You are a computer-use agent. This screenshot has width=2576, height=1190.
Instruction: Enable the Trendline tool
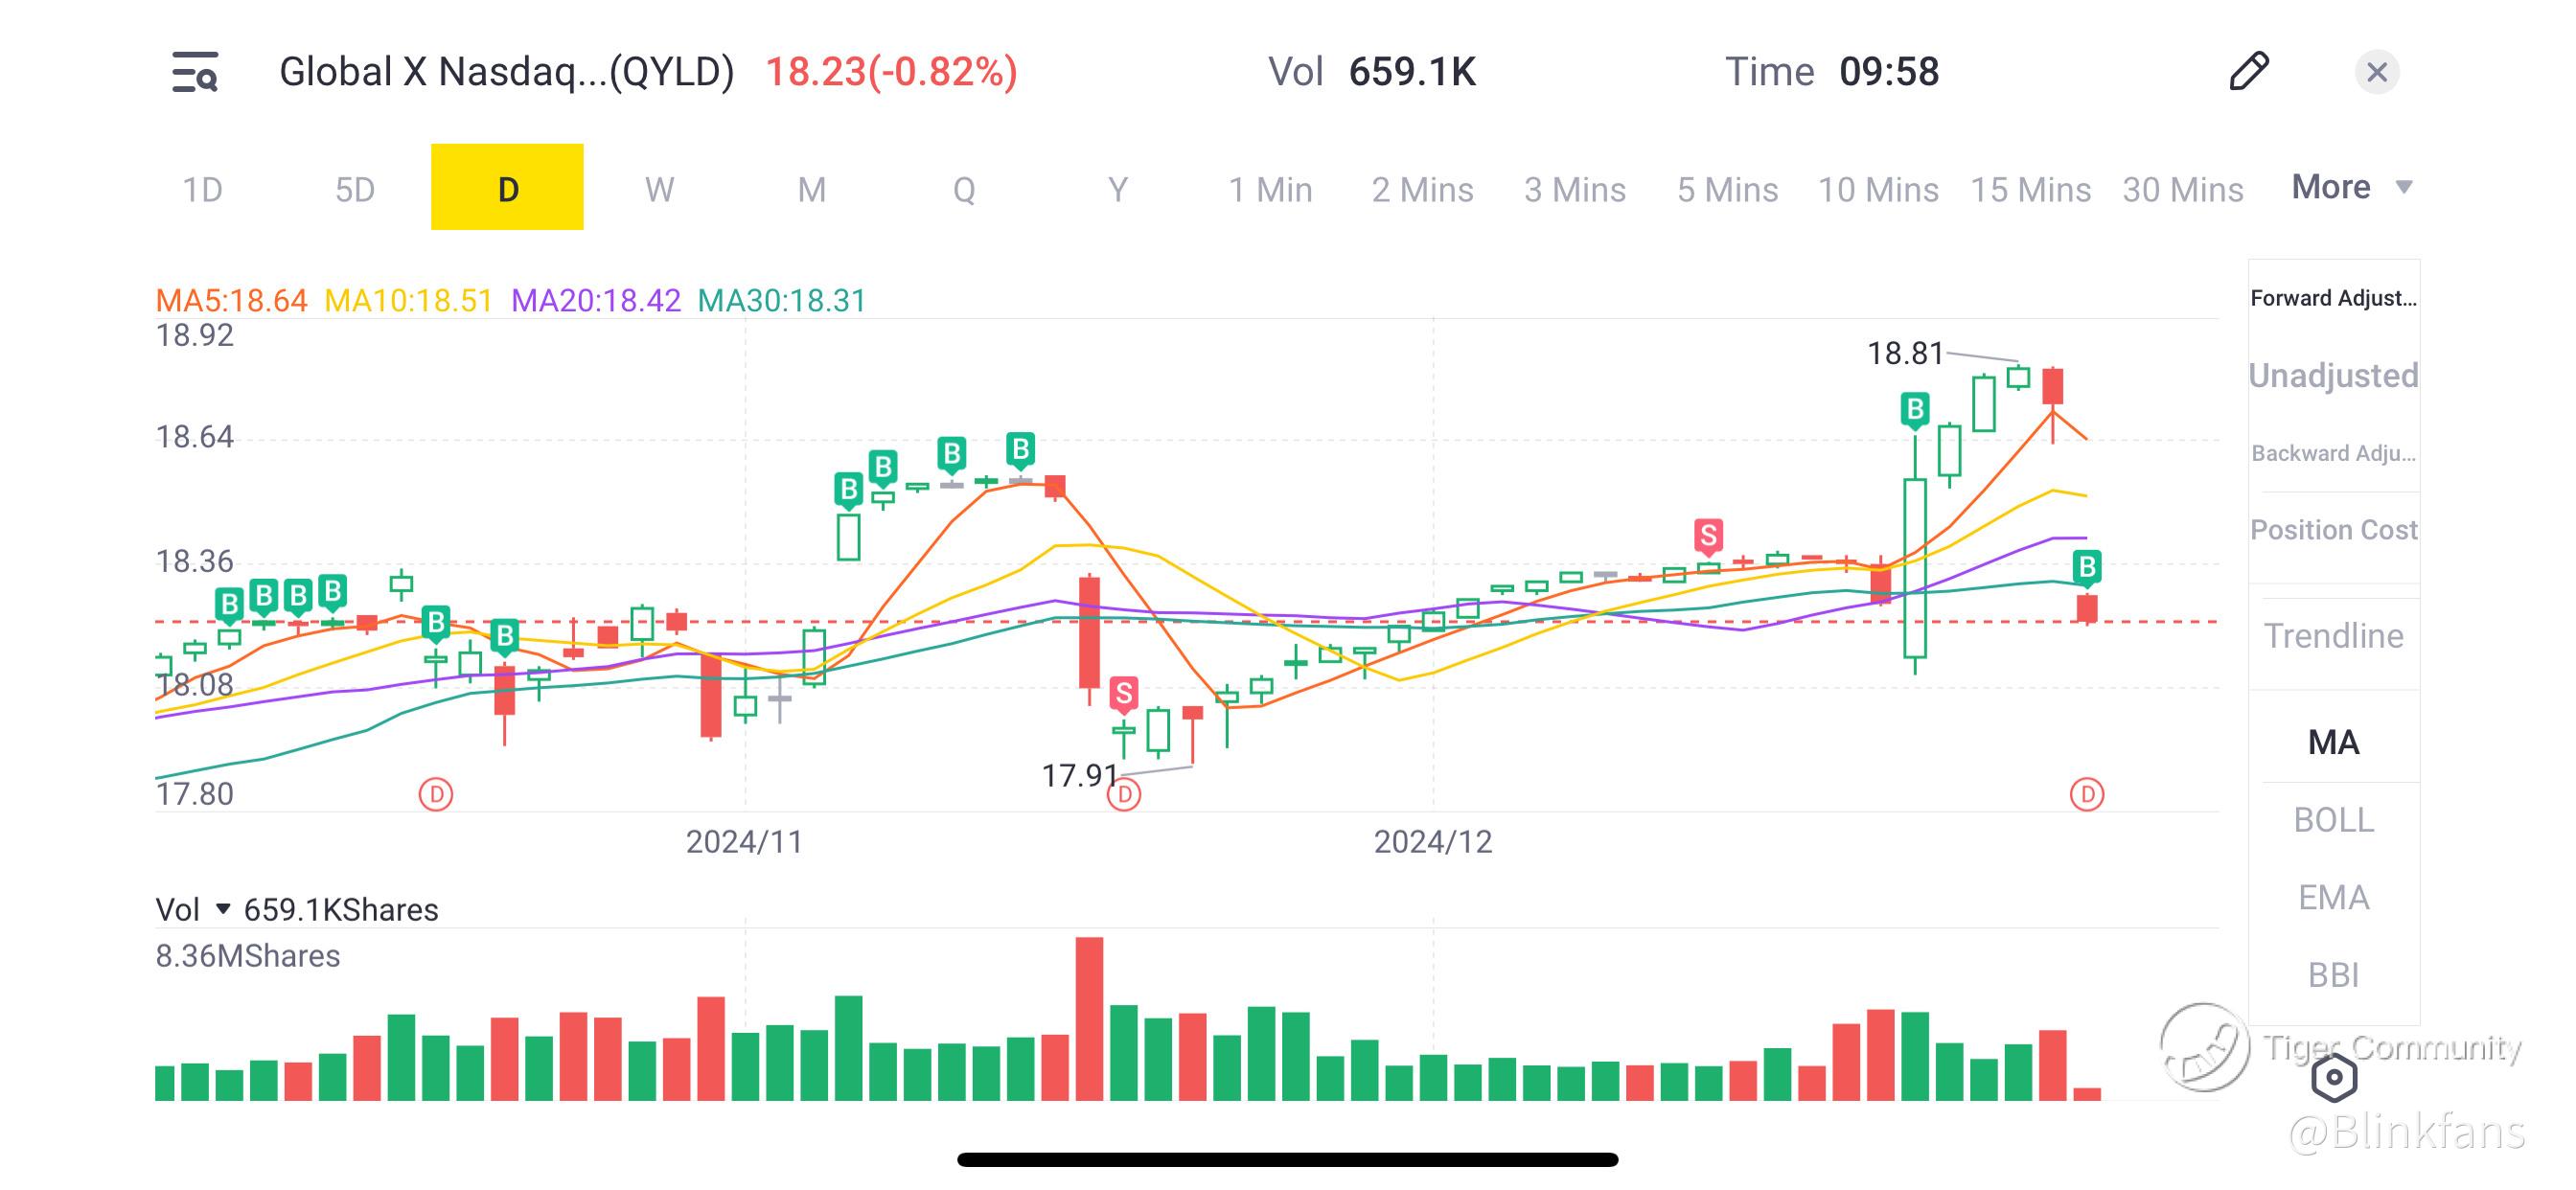[2333, 636]
